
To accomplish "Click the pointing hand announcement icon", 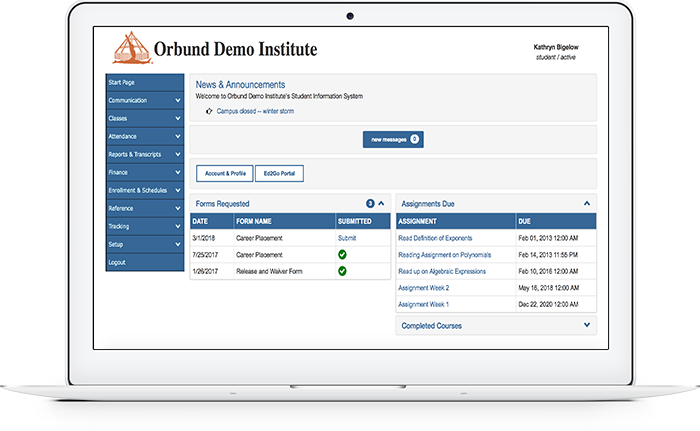I will (208, 111).
